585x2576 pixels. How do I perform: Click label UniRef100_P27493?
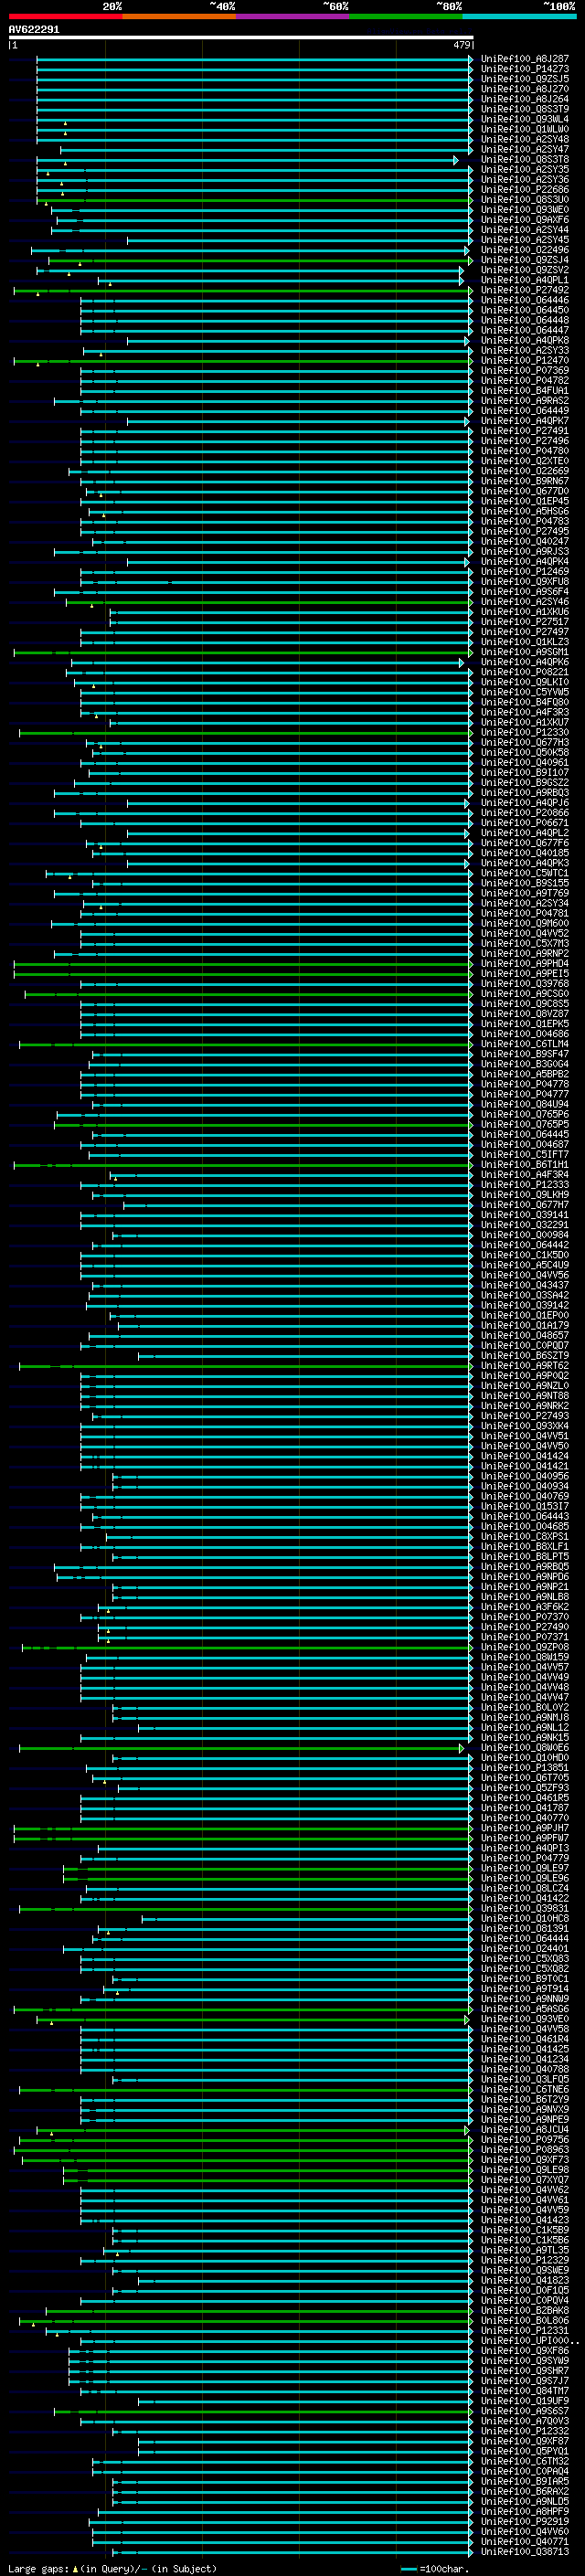(525, 1416)
